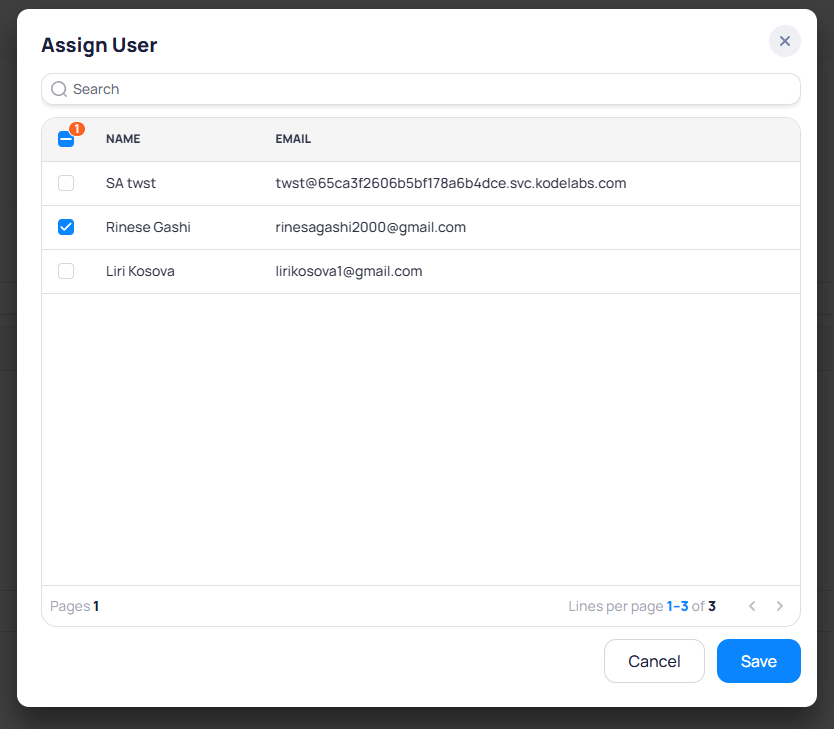Toggle the select-all header checkbox
The image size is (834, 729).
tap(66, 140)
